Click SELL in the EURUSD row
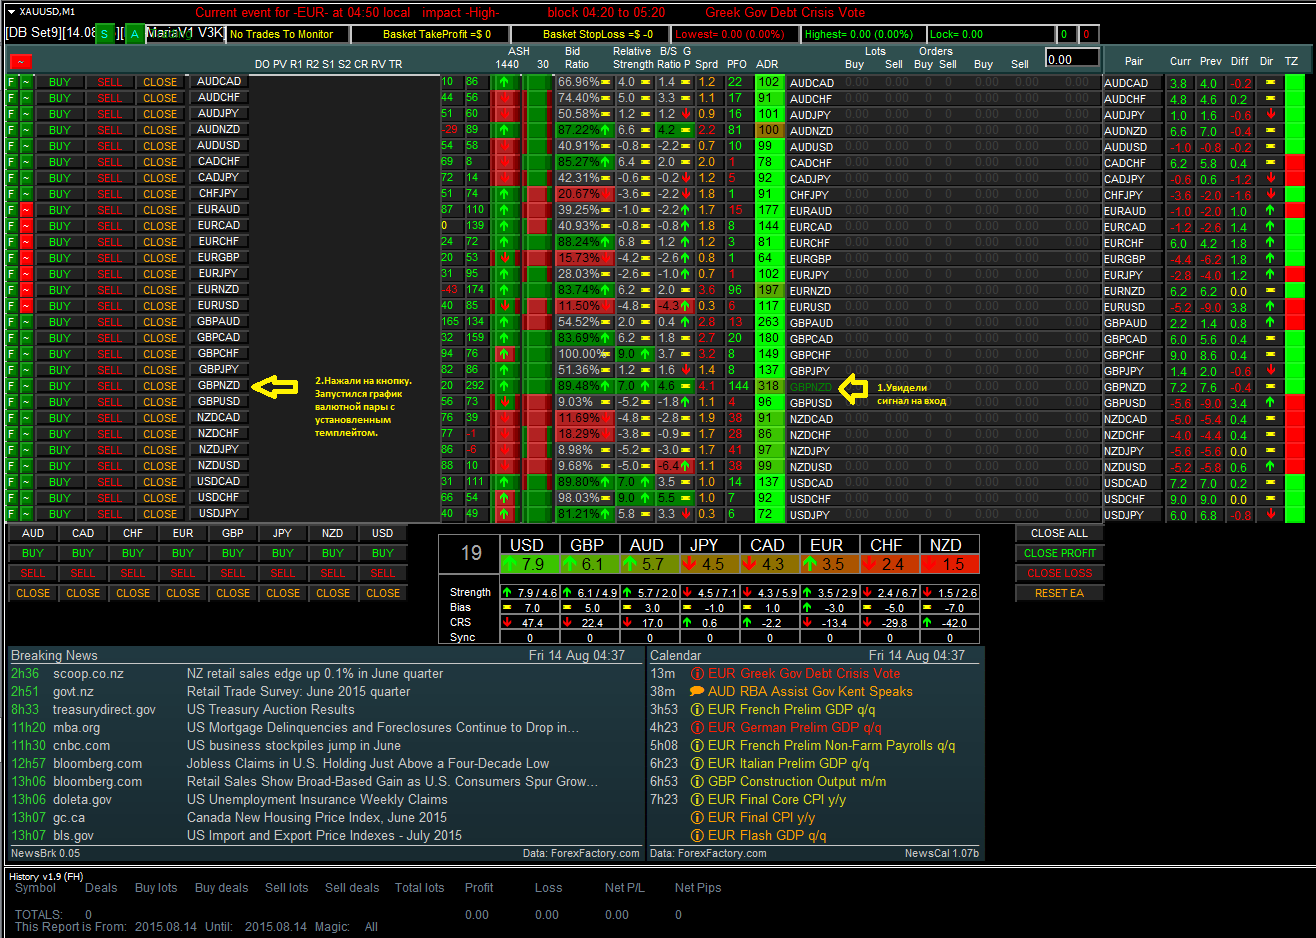1316x938 pixels. coord(110,306)
